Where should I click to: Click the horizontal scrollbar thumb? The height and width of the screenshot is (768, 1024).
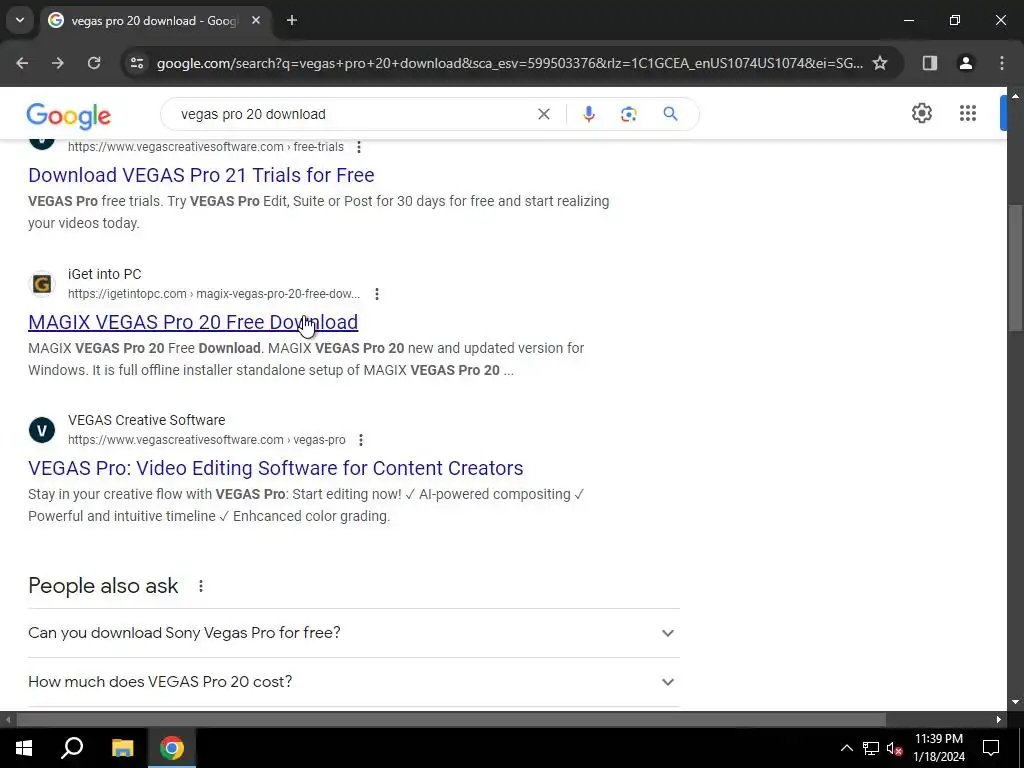pyautogui.click(x=451, y=720)
